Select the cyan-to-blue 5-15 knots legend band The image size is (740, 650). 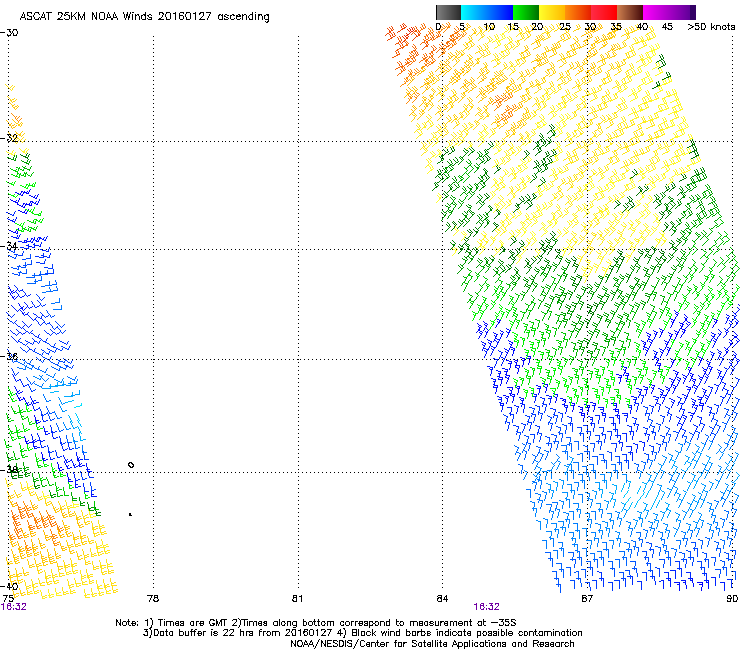point(487,12)
